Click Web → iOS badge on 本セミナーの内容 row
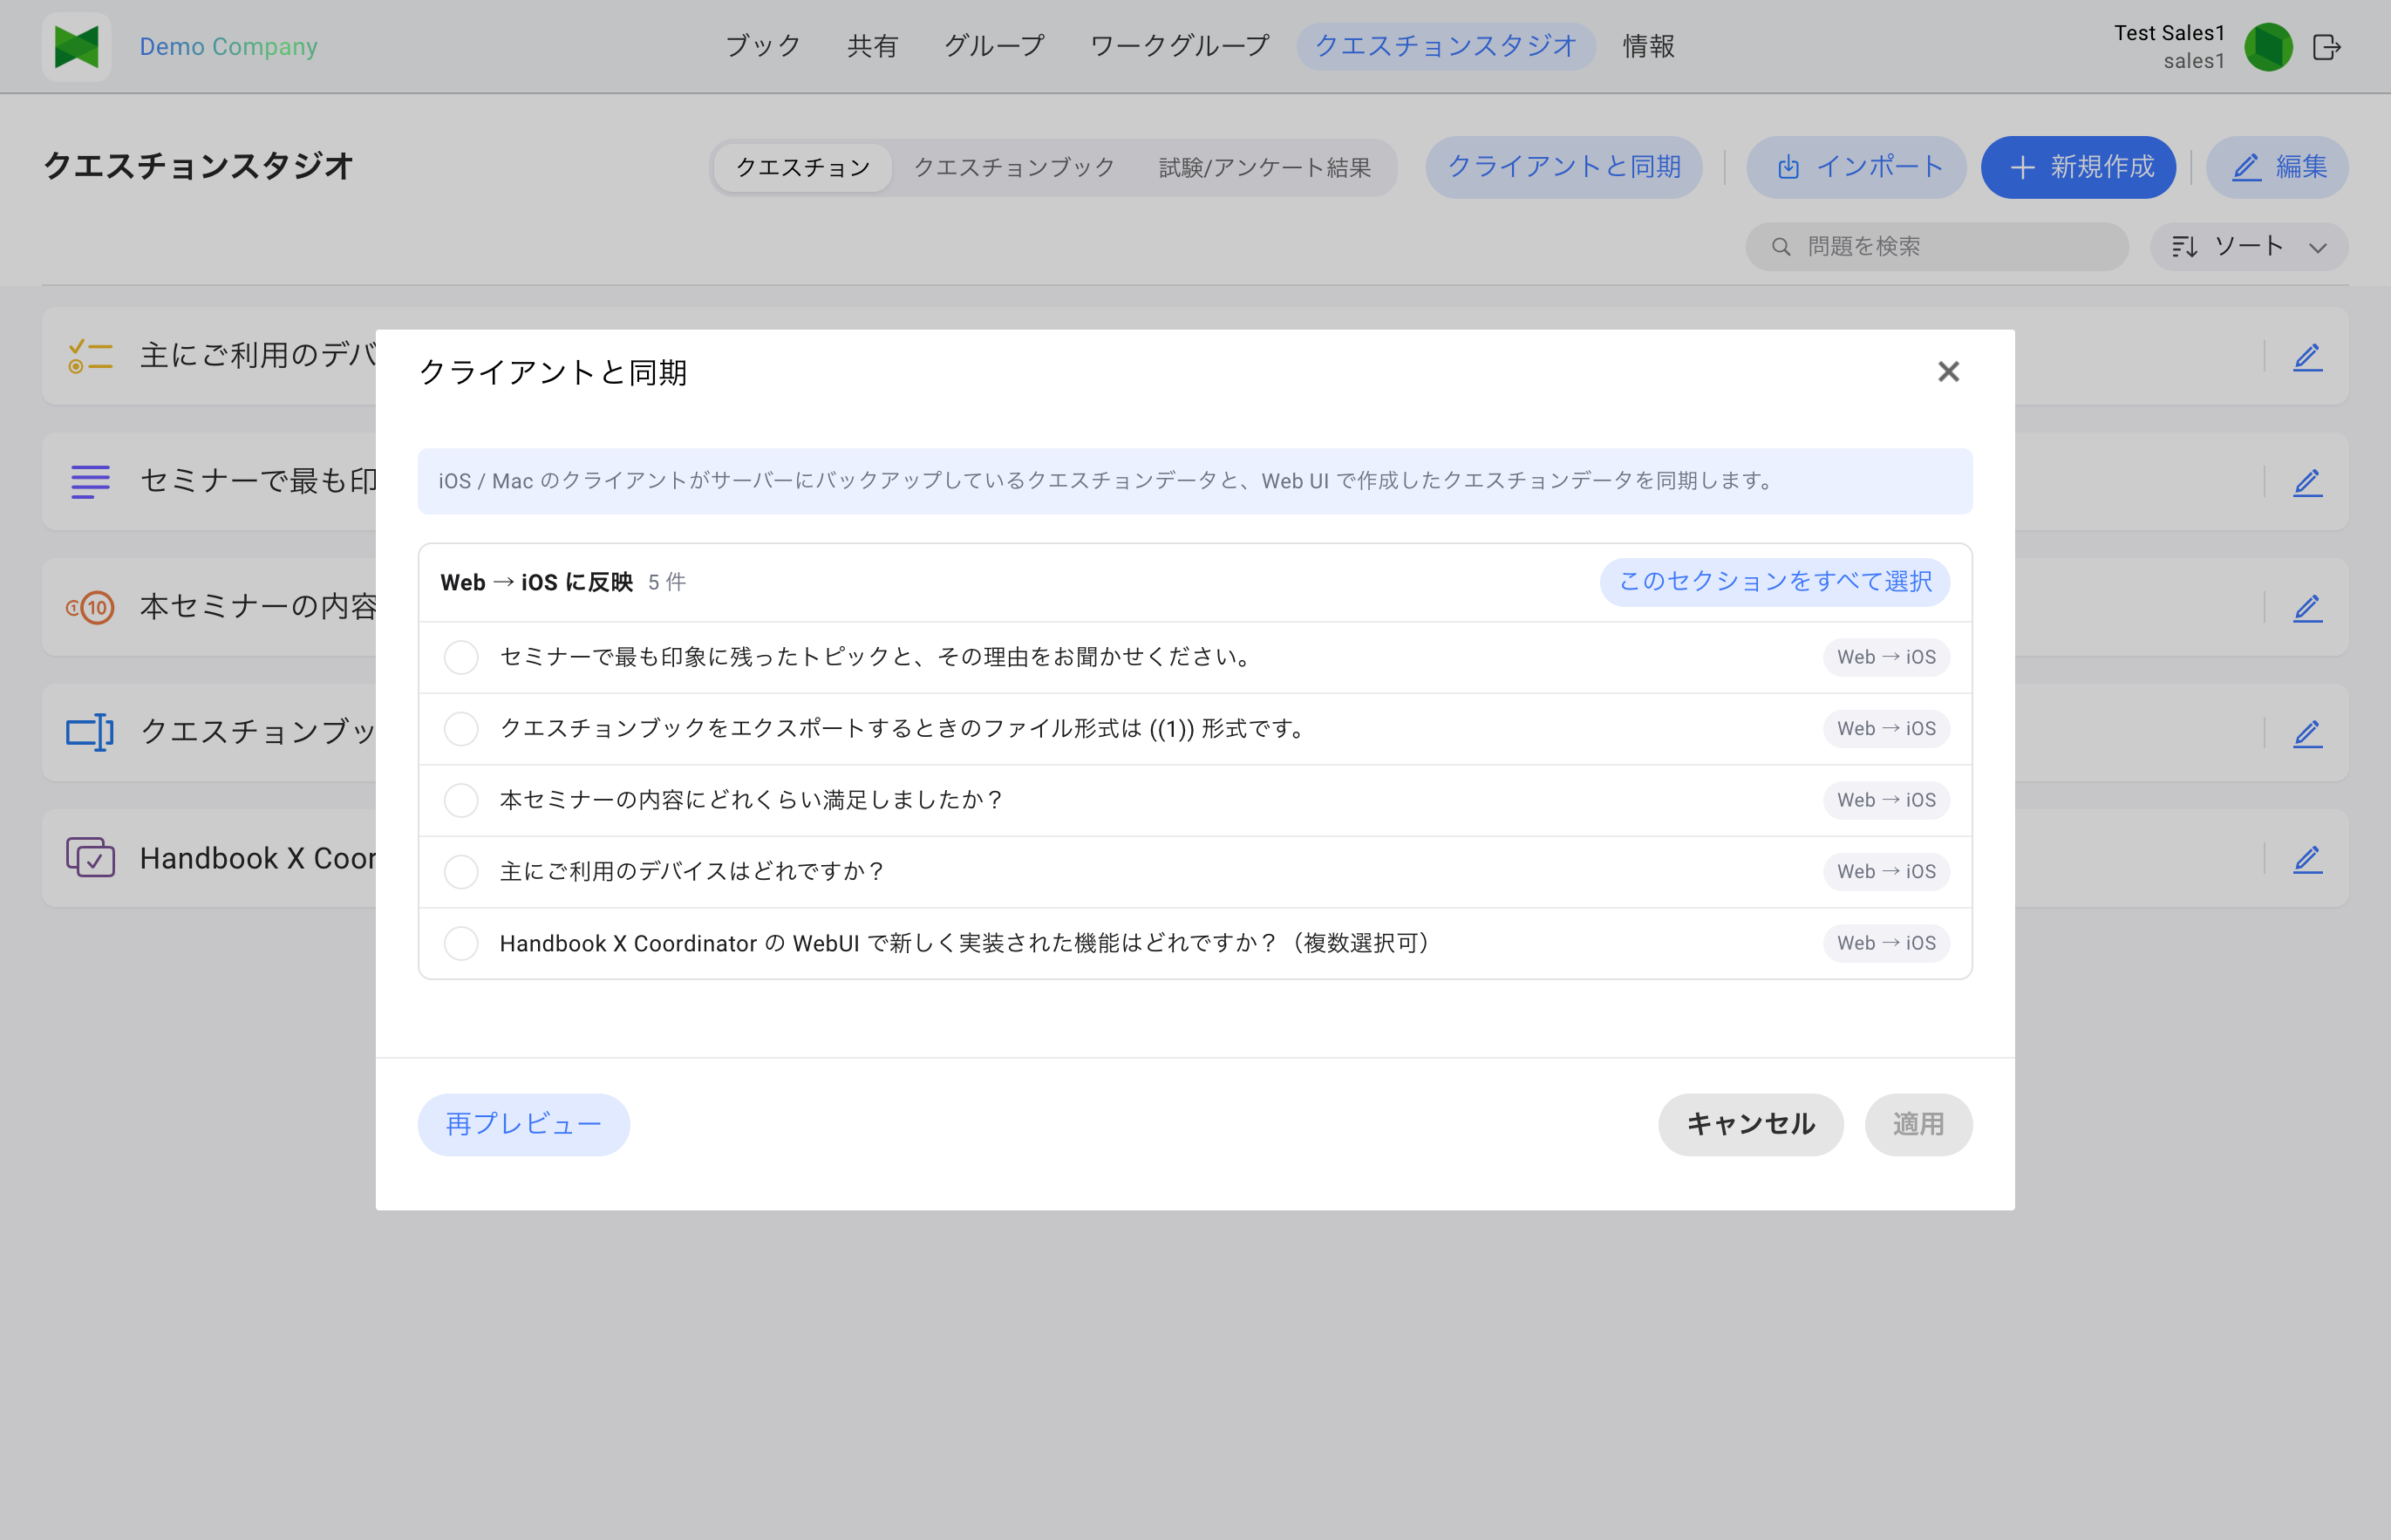This screenshot has height=1540, width=2391. 1886,801
